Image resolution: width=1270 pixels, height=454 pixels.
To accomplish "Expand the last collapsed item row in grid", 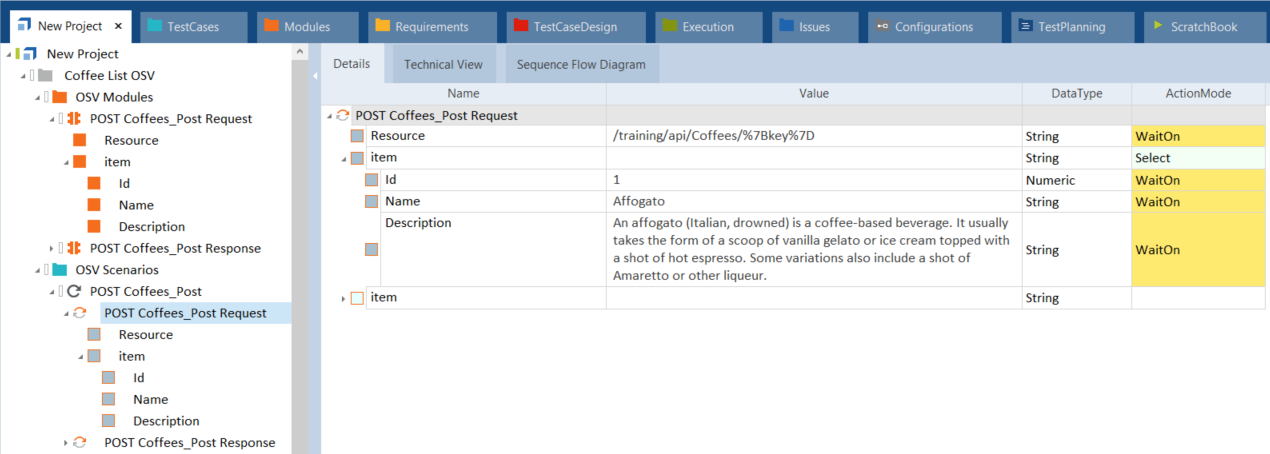I will 343,298.
